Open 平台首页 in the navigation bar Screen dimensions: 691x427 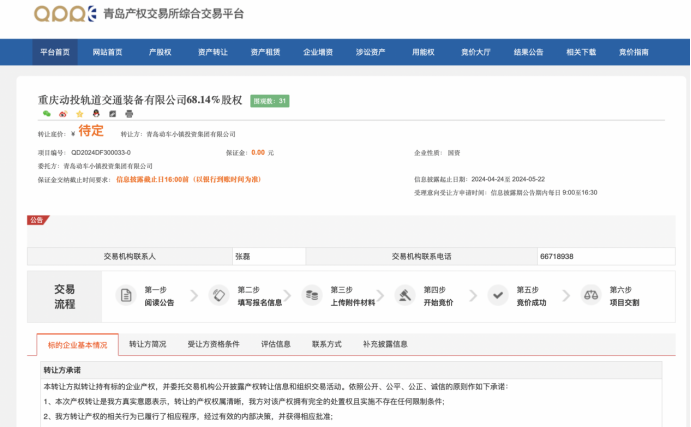(x=55, y=52)
